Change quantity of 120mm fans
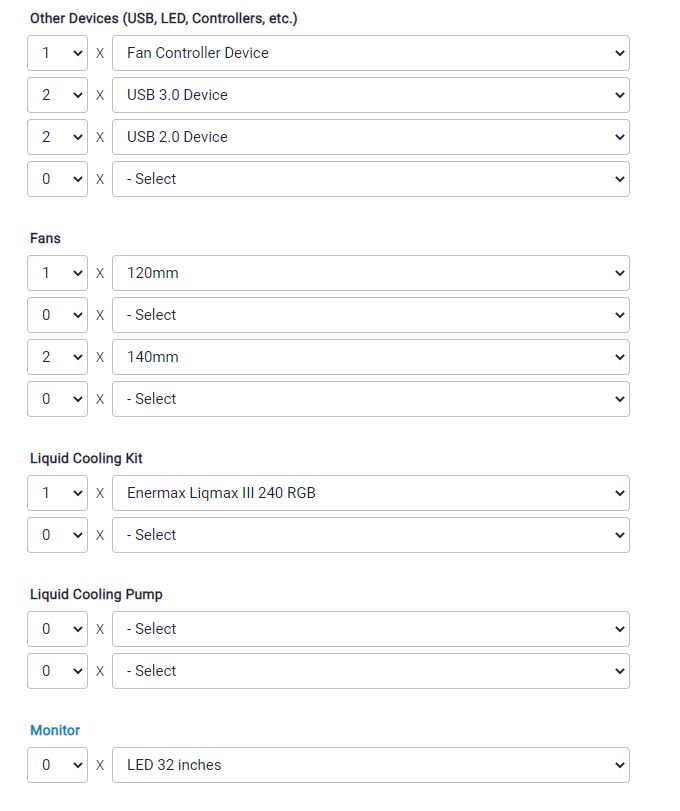 point(57,273)
